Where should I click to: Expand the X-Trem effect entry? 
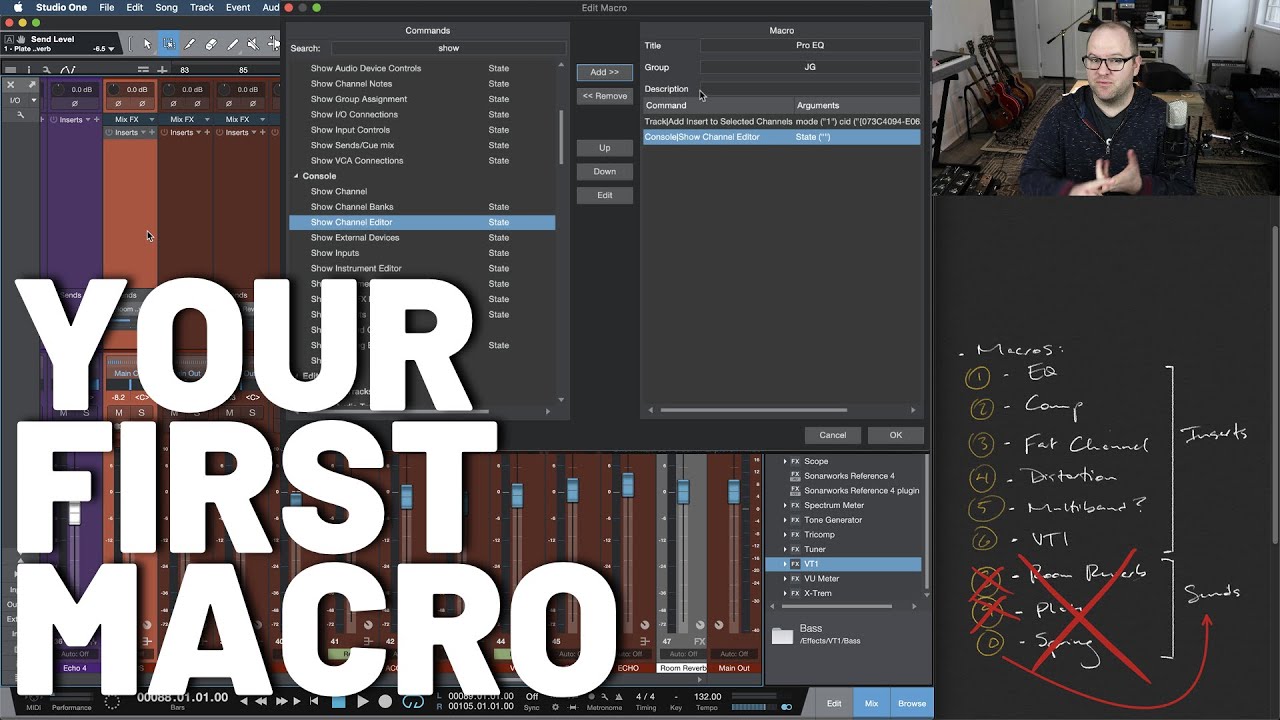tap(784, 593)
